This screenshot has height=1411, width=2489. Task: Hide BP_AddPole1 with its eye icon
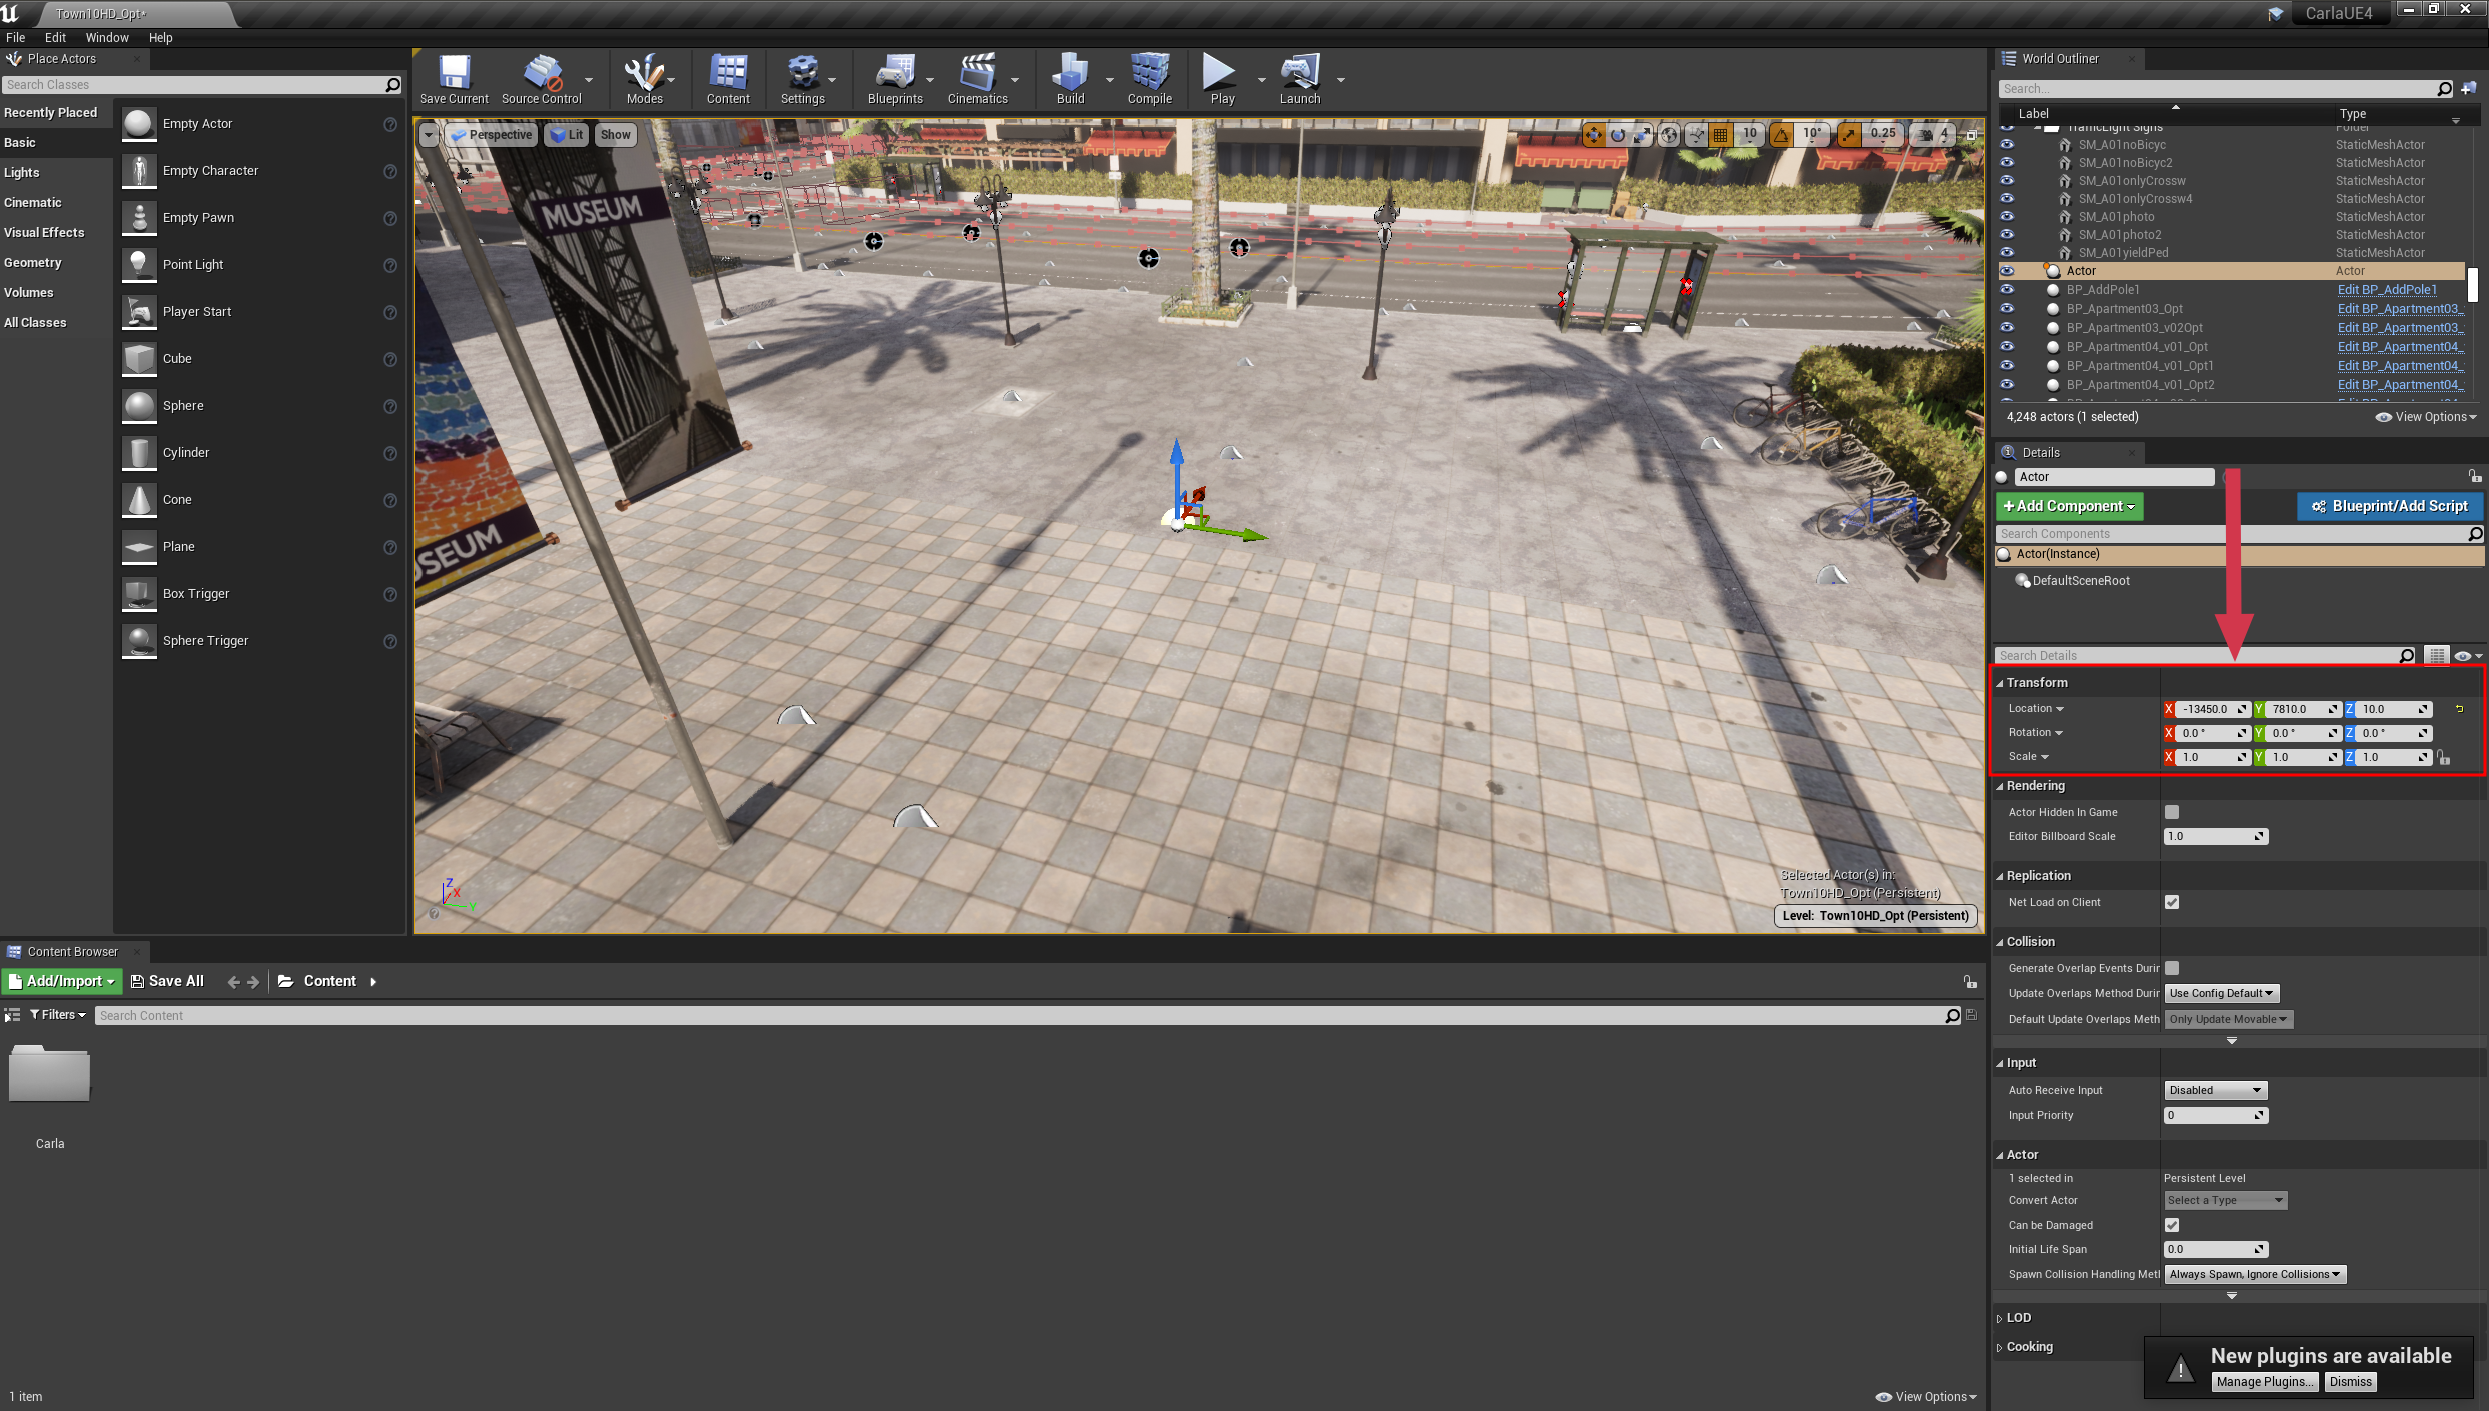click(x=2007, y=290)
